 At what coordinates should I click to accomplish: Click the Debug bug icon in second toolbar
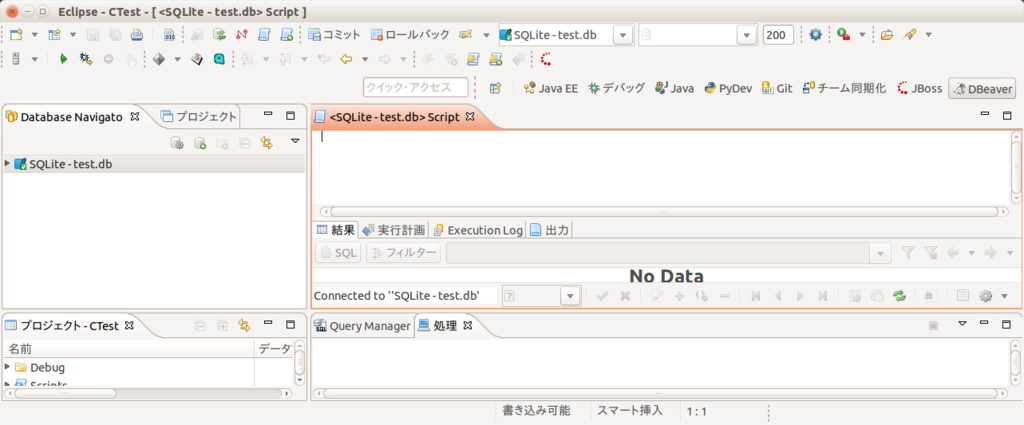(x=85, y=59)
